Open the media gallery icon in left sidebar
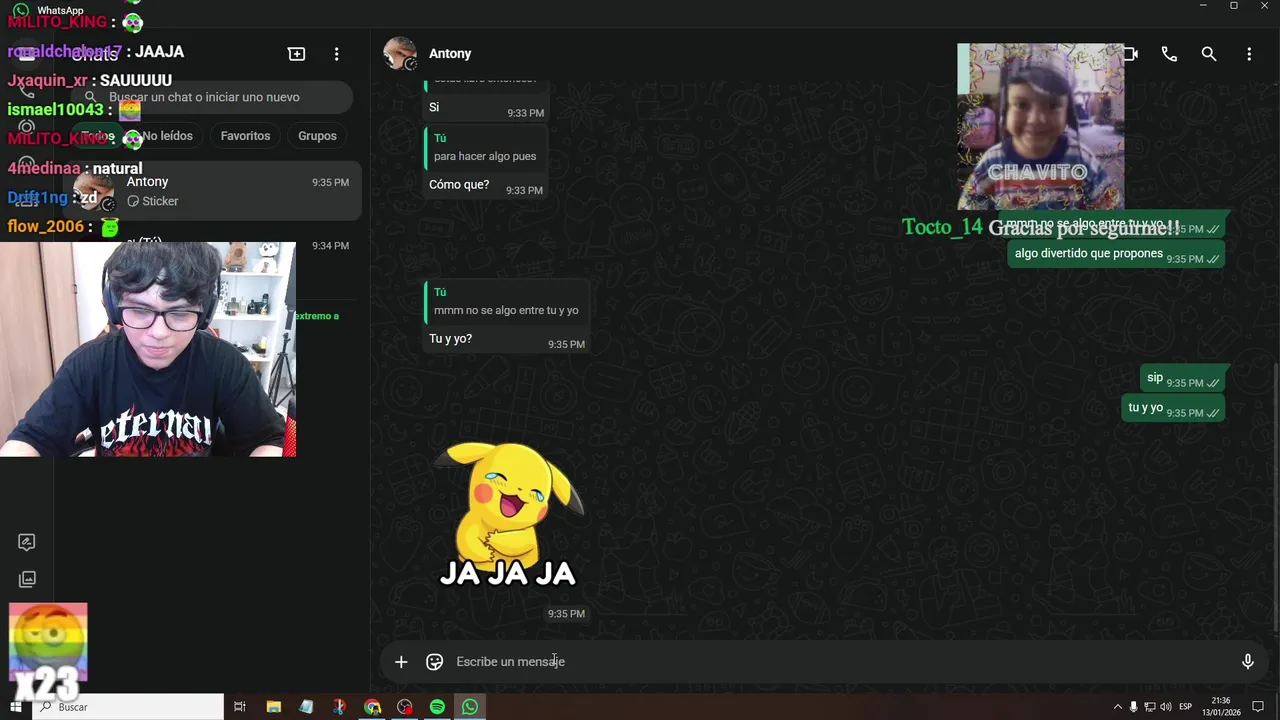 pos(27,579)
